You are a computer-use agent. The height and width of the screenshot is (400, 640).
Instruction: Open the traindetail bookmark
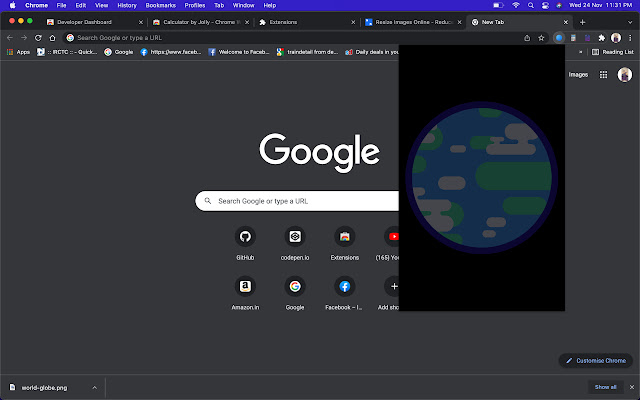coord(308,52)
